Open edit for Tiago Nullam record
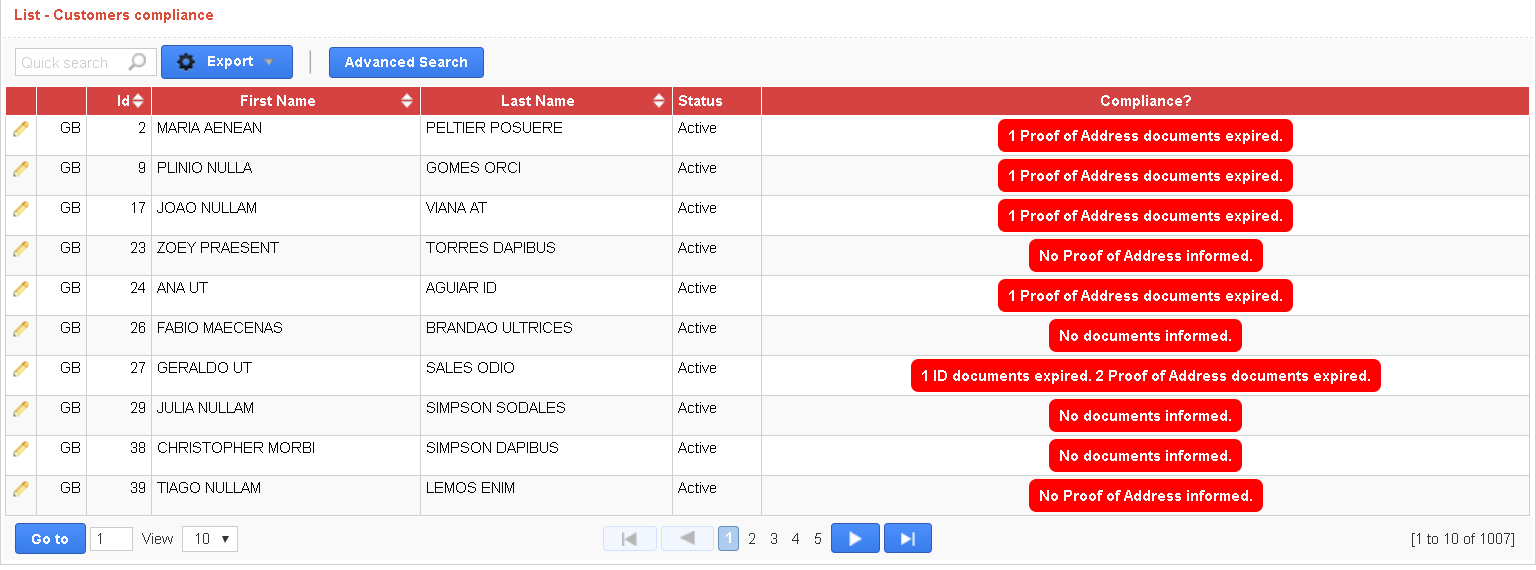Screen dimensions: 1536x570 (x=20, y=489)
